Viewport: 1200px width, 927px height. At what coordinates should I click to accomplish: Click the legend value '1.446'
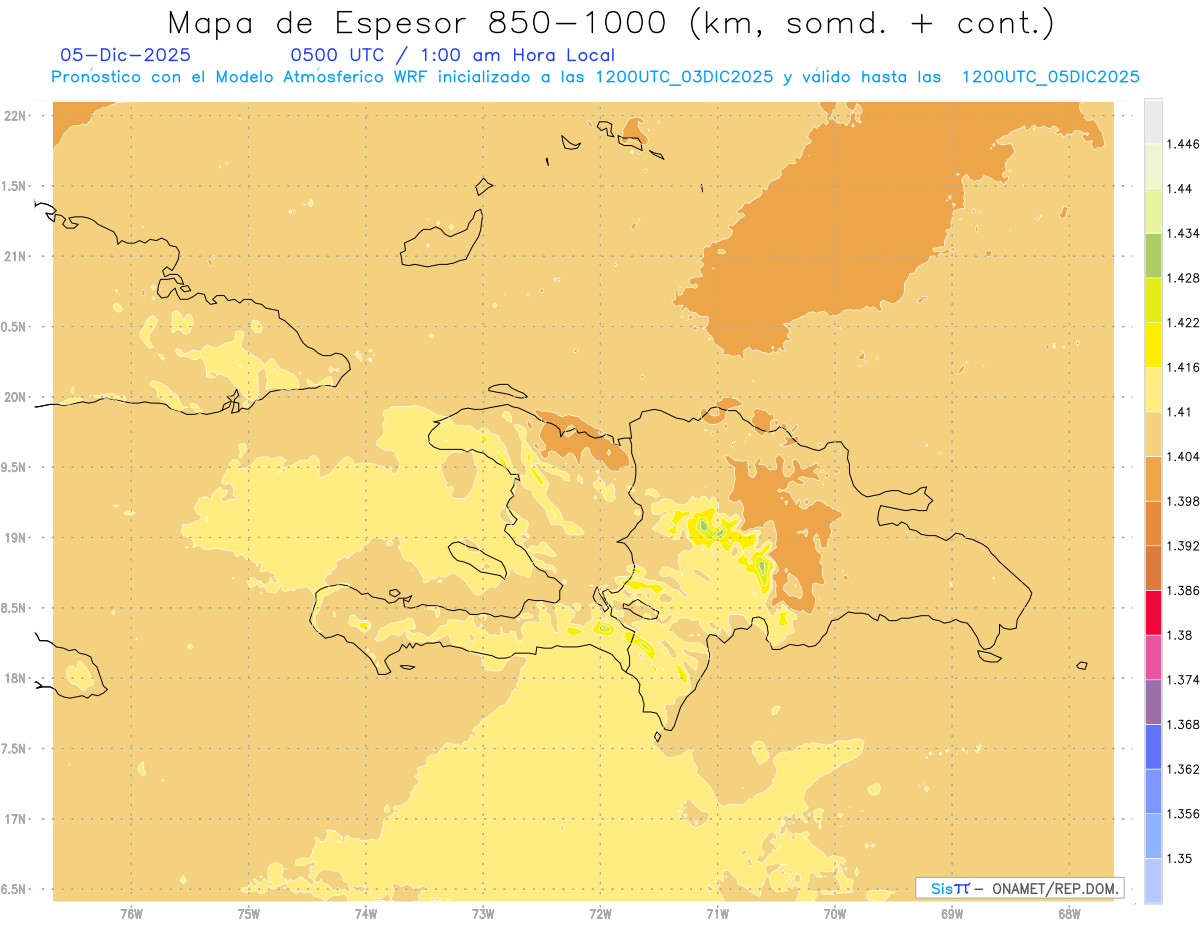coord(1183,144)
